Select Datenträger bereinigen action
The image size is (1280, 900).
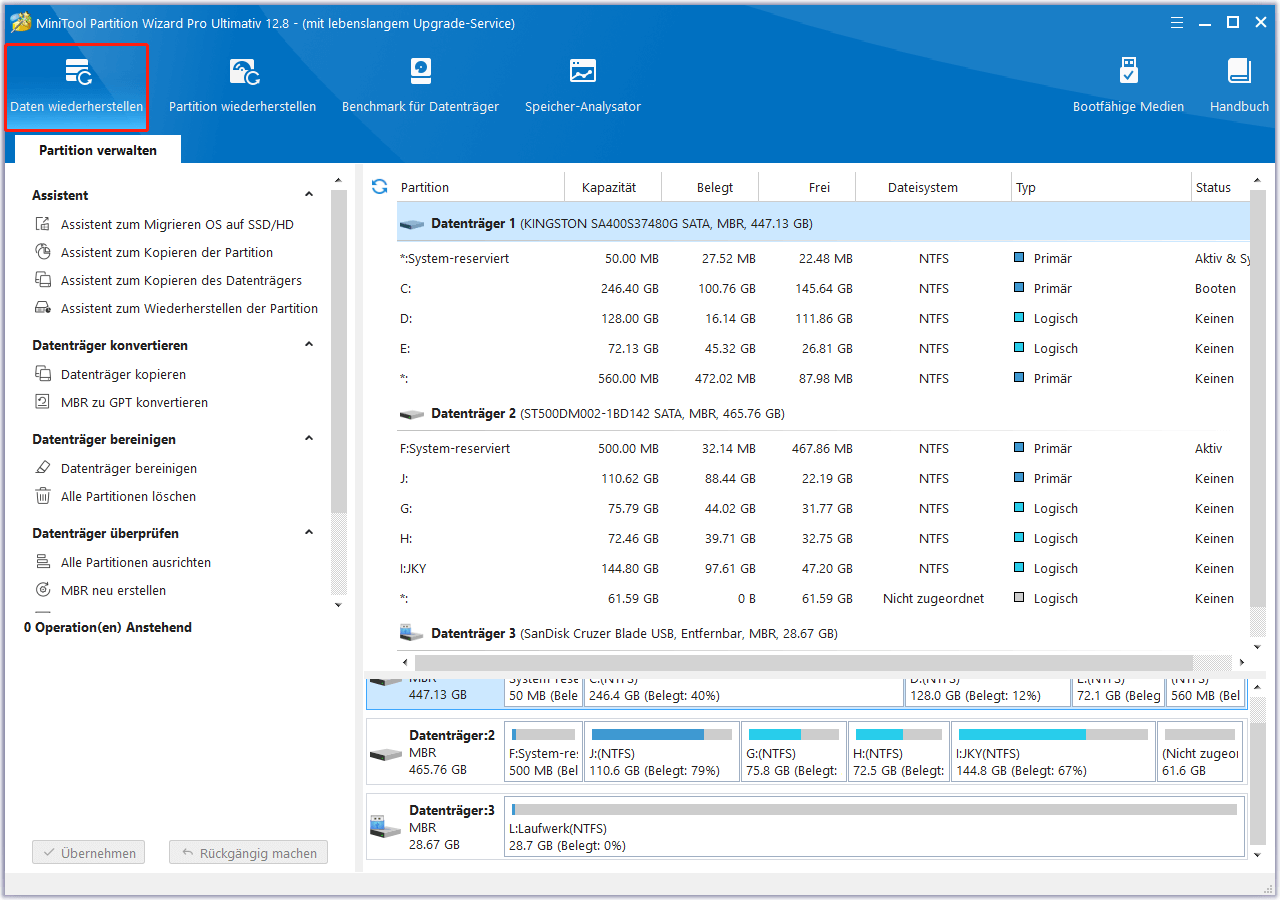point(116,469)
